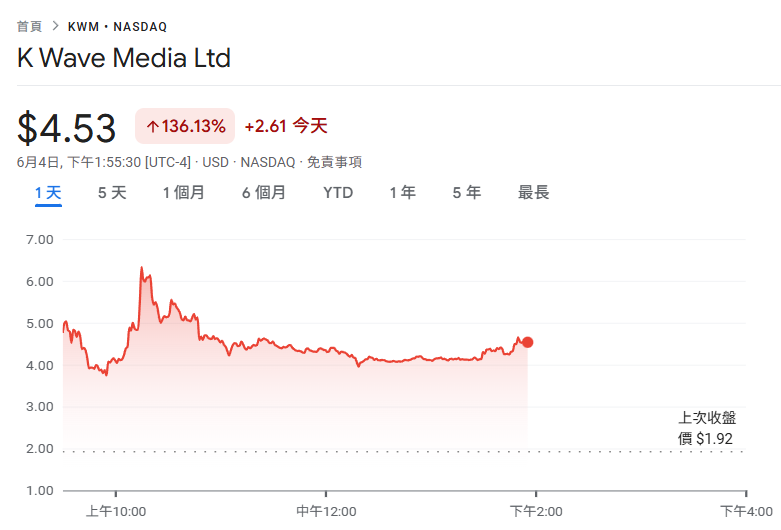The height and width of the screenshot is (530, 781).
Task: Click the 136.13% percent change badge
Action: coord(185,126)
